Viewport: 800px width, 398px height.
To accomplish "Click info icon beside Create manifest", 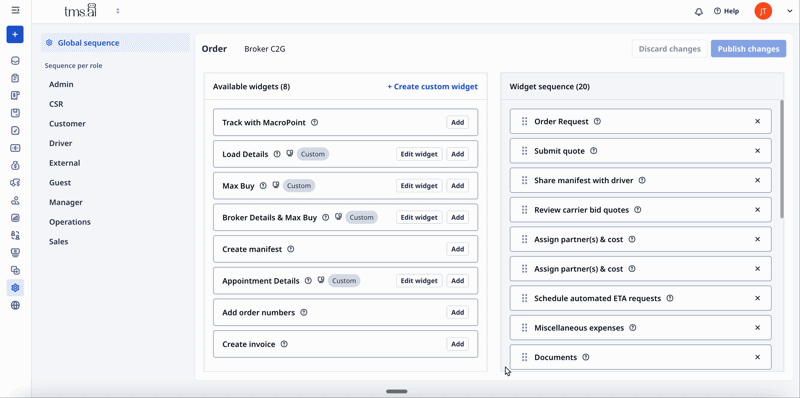I will coord(290,249).
